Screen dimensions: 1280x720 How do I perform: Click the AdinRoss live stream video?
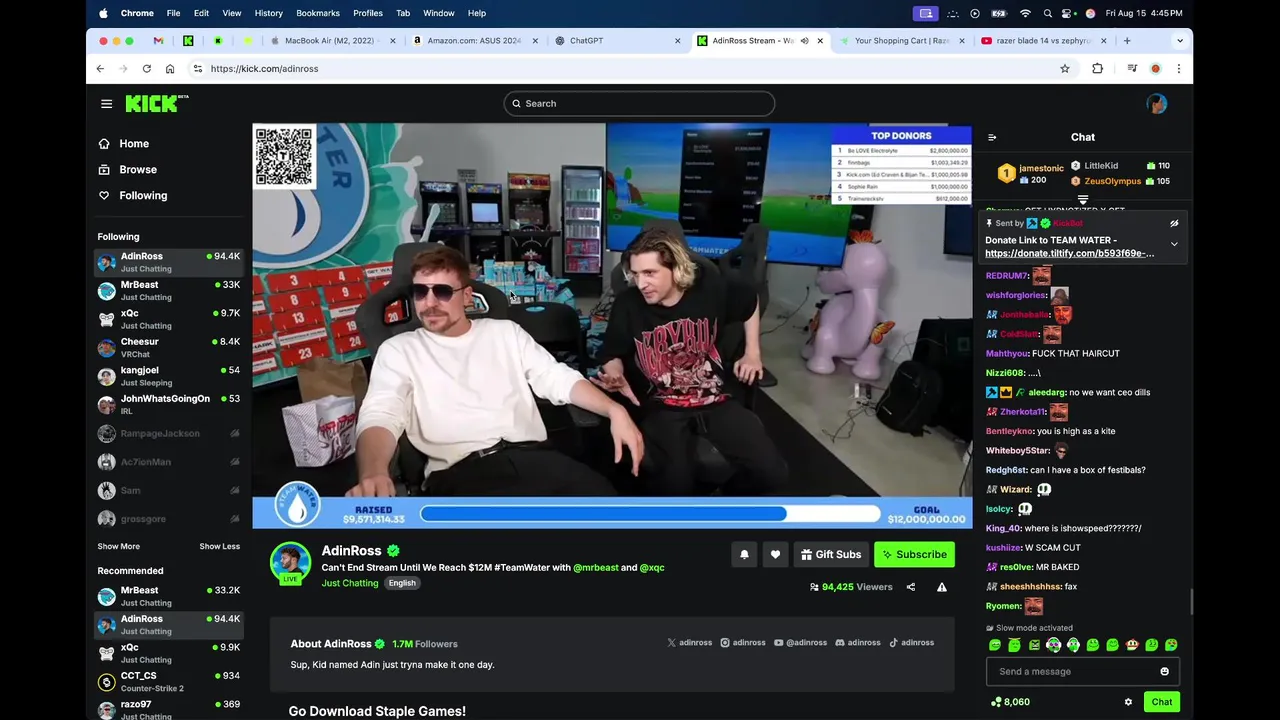coord(611,325)
